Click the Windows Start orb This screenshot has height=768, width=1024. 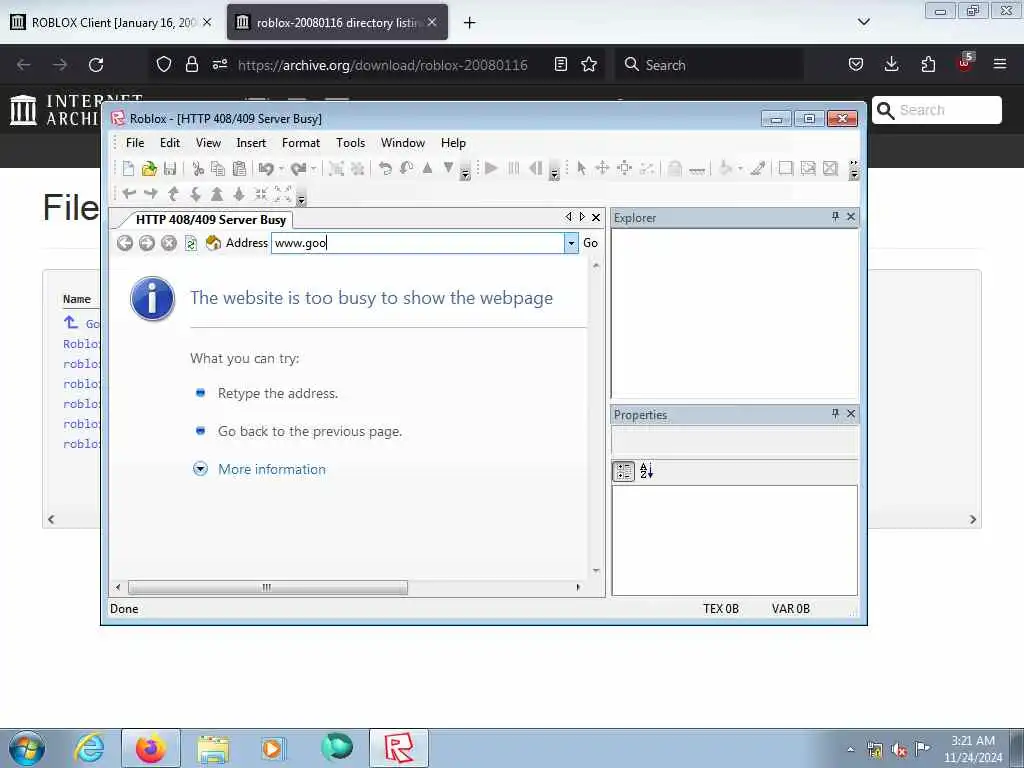pos(27,748)
